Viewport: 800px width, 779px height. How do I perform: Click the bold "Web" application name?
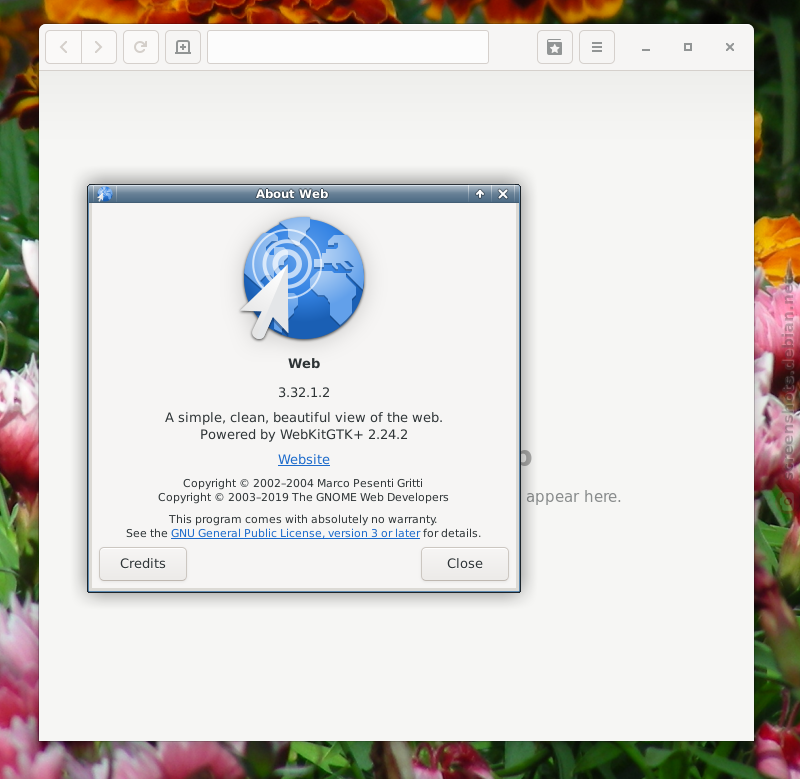304,363
